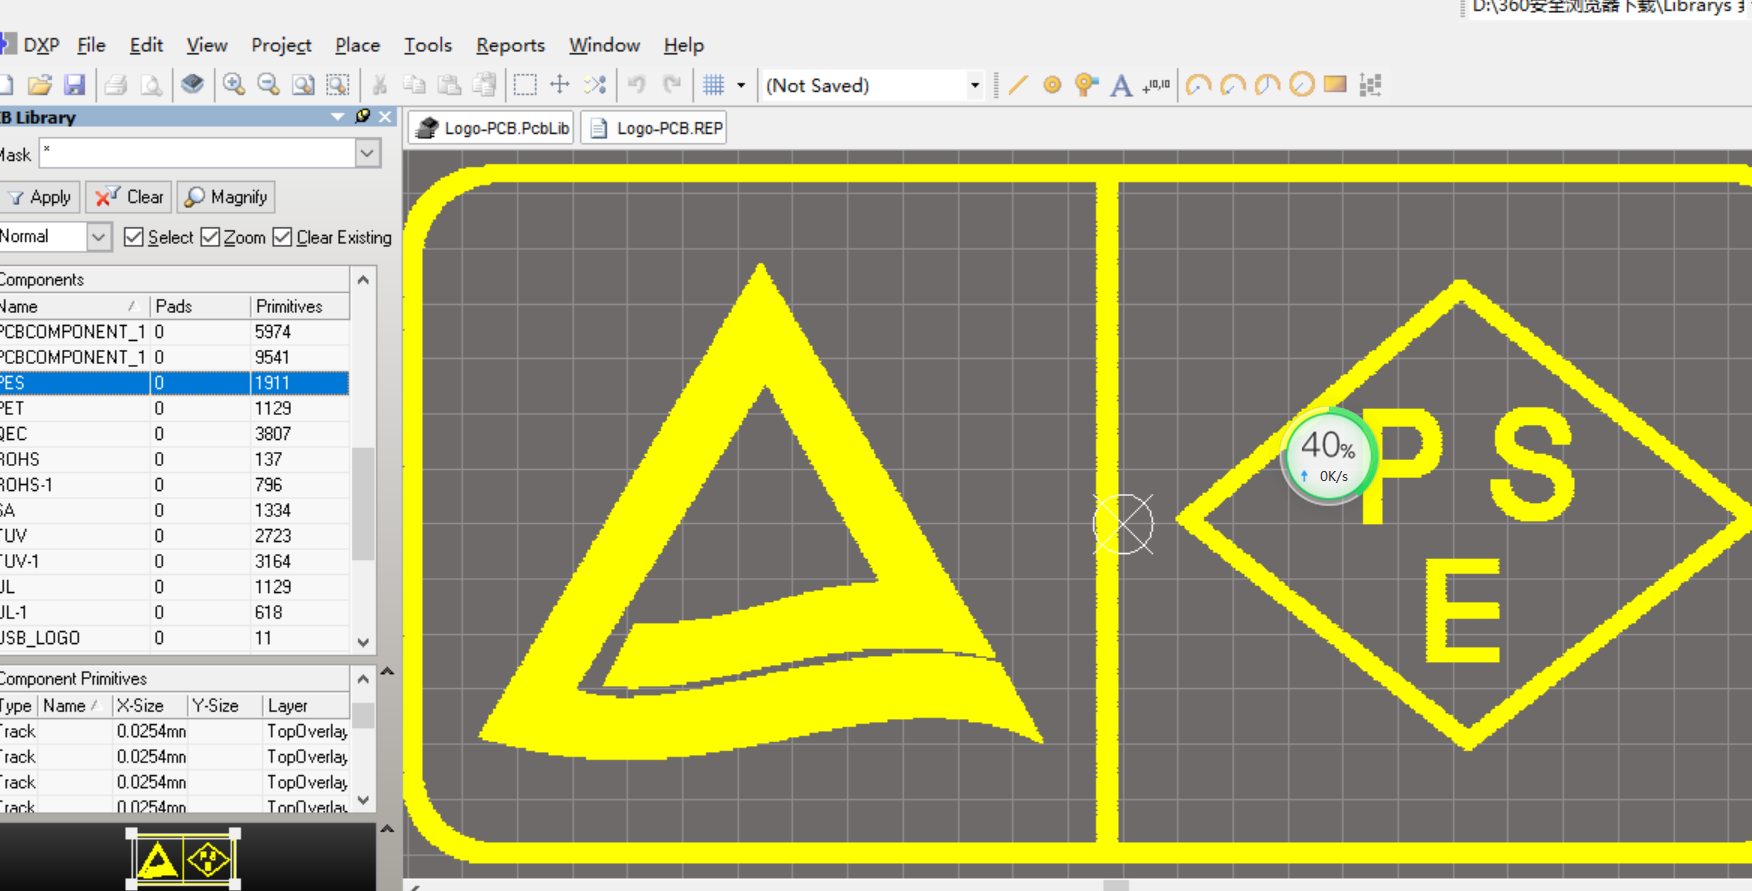1752x891 pixels.
Task: Activate the Move selection cross-arrows tool
Action: 560,85
